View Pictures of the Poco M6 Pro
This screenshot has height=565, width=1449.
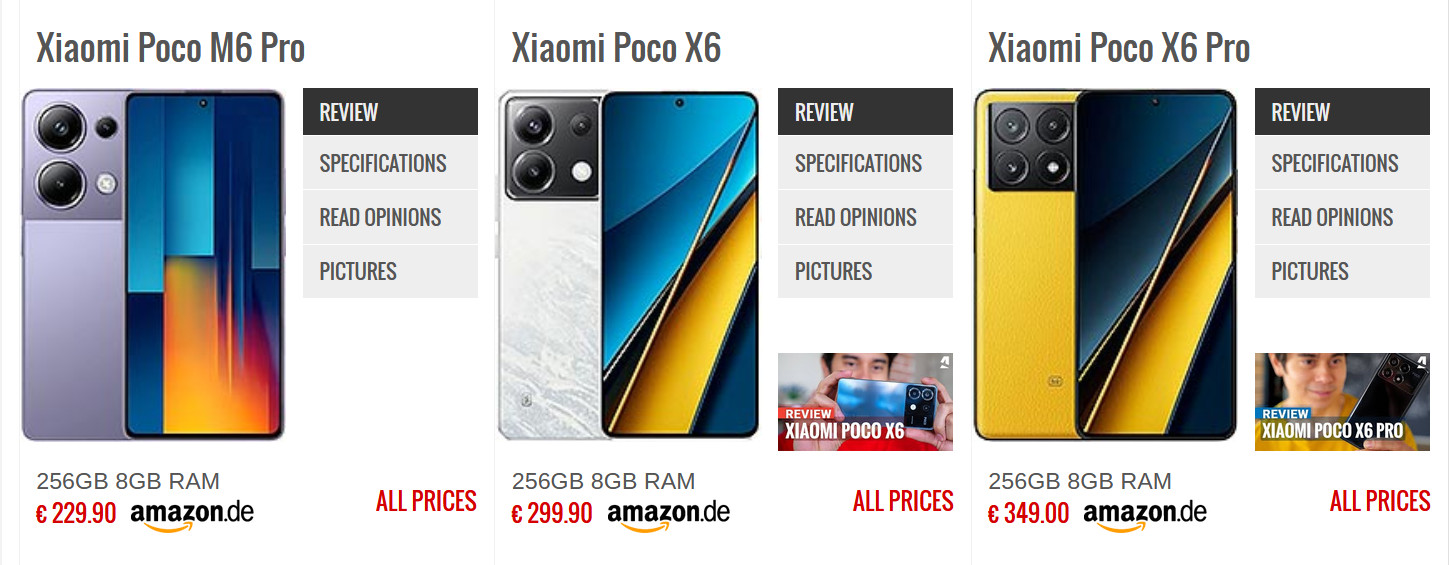click(390, 271)
